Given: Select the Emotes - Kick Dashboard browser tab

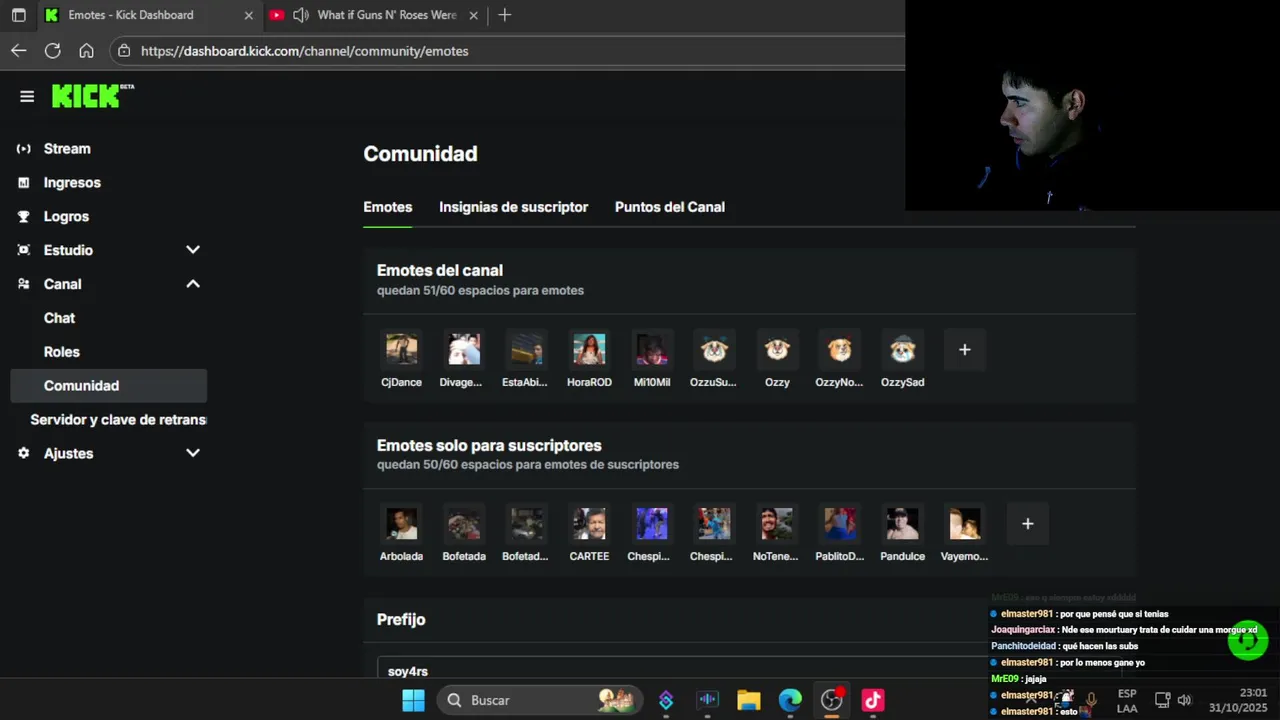Looking at the screenshot, I should tap(150, 15).
